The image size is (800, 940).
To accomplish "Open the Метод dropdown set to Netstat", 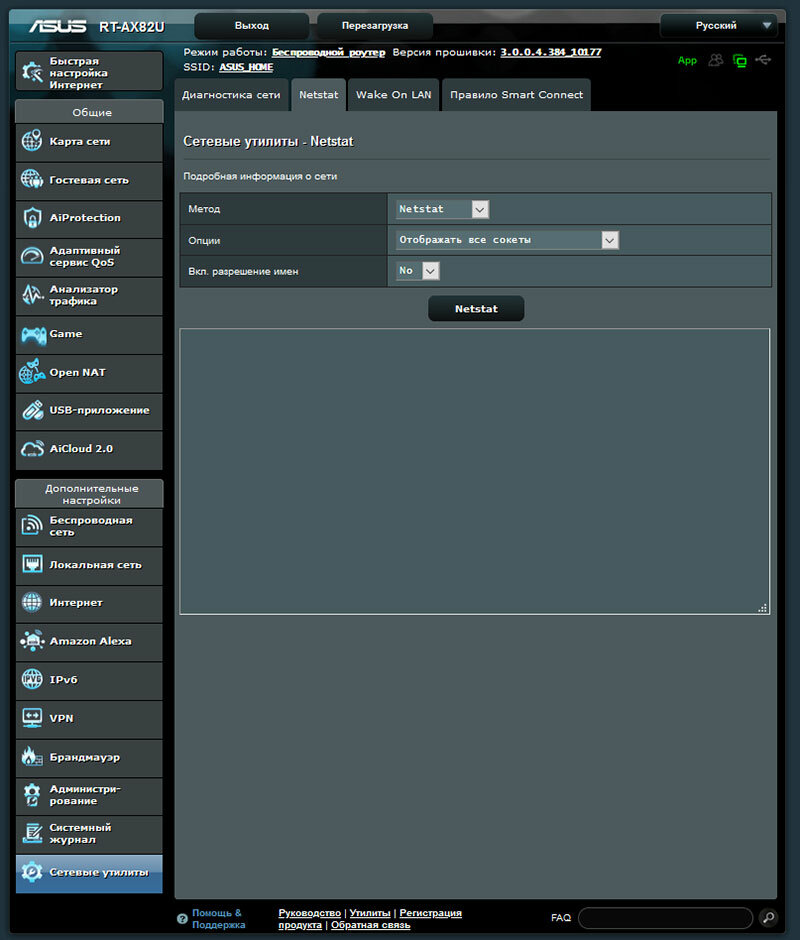I will (443, 209).
